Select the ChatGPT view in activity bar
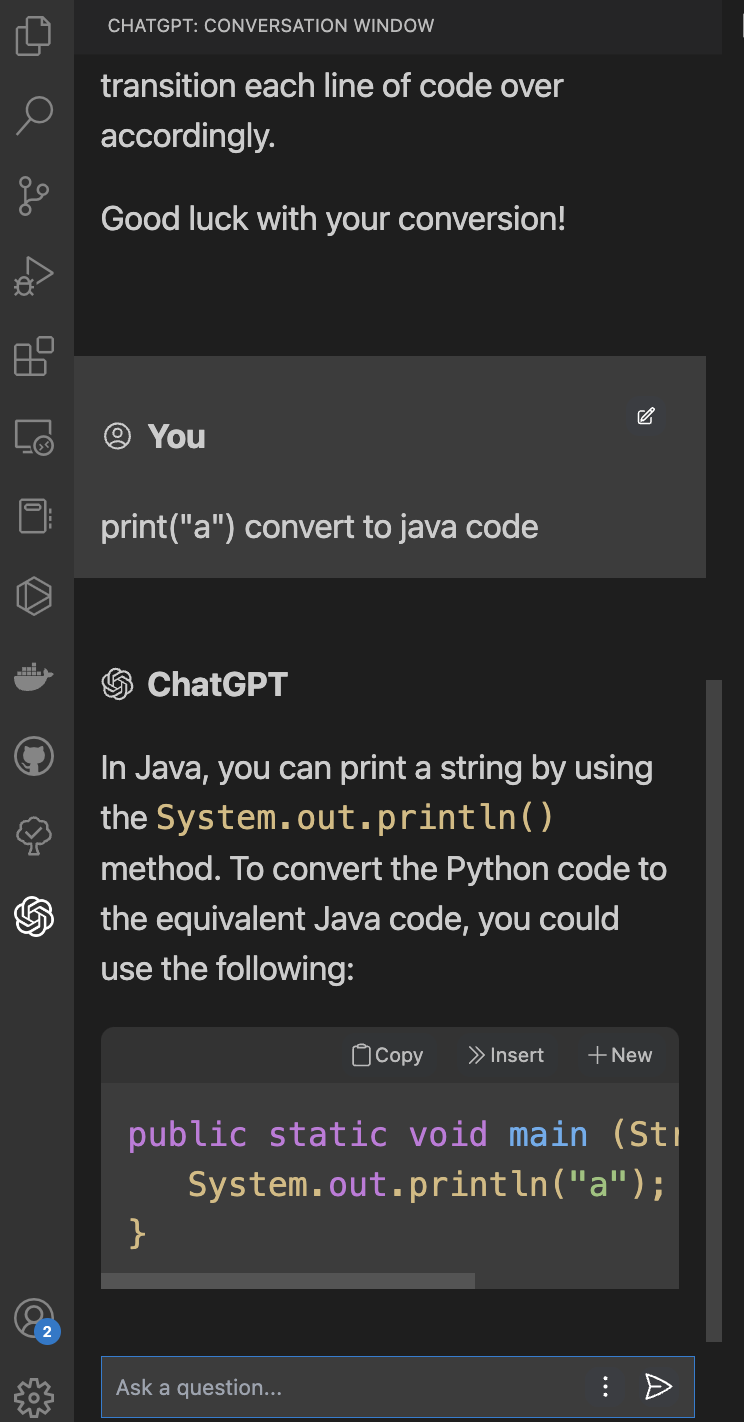This screenshot has width=744, height=1422. (34, 916)
